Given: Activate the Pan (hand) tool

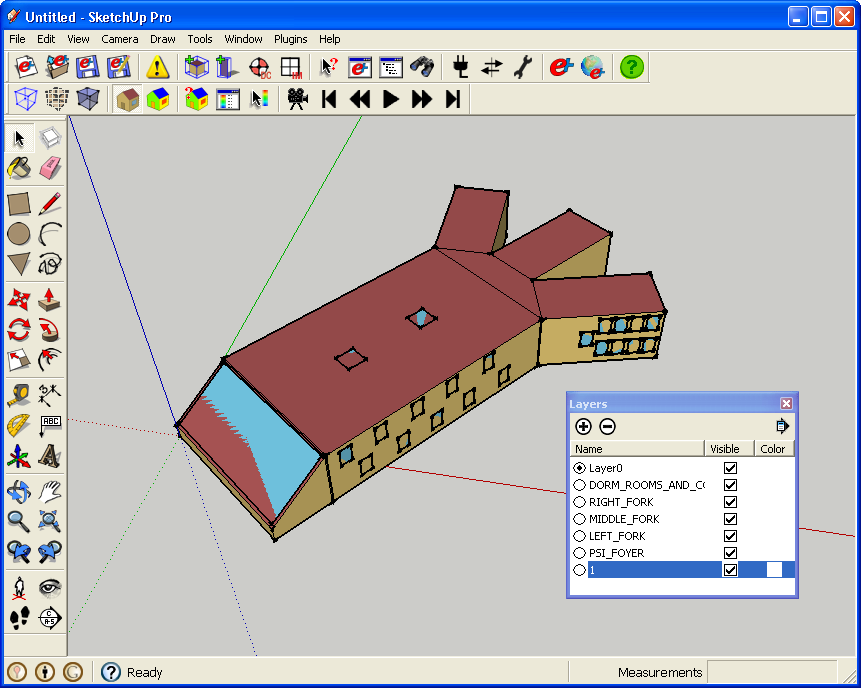Looking at the screenshot, I should (48, 491).
